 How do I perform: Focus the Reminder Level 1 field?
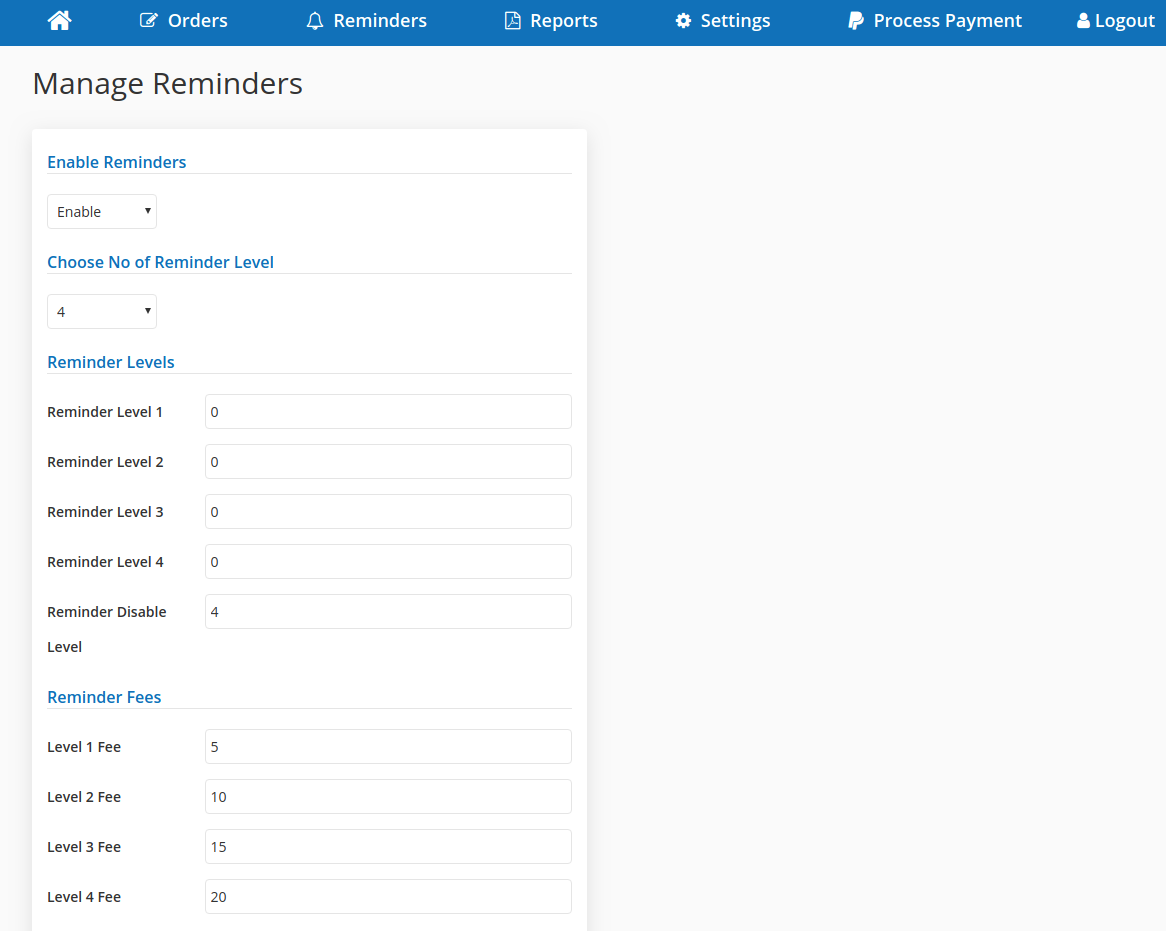coord(388,412)
